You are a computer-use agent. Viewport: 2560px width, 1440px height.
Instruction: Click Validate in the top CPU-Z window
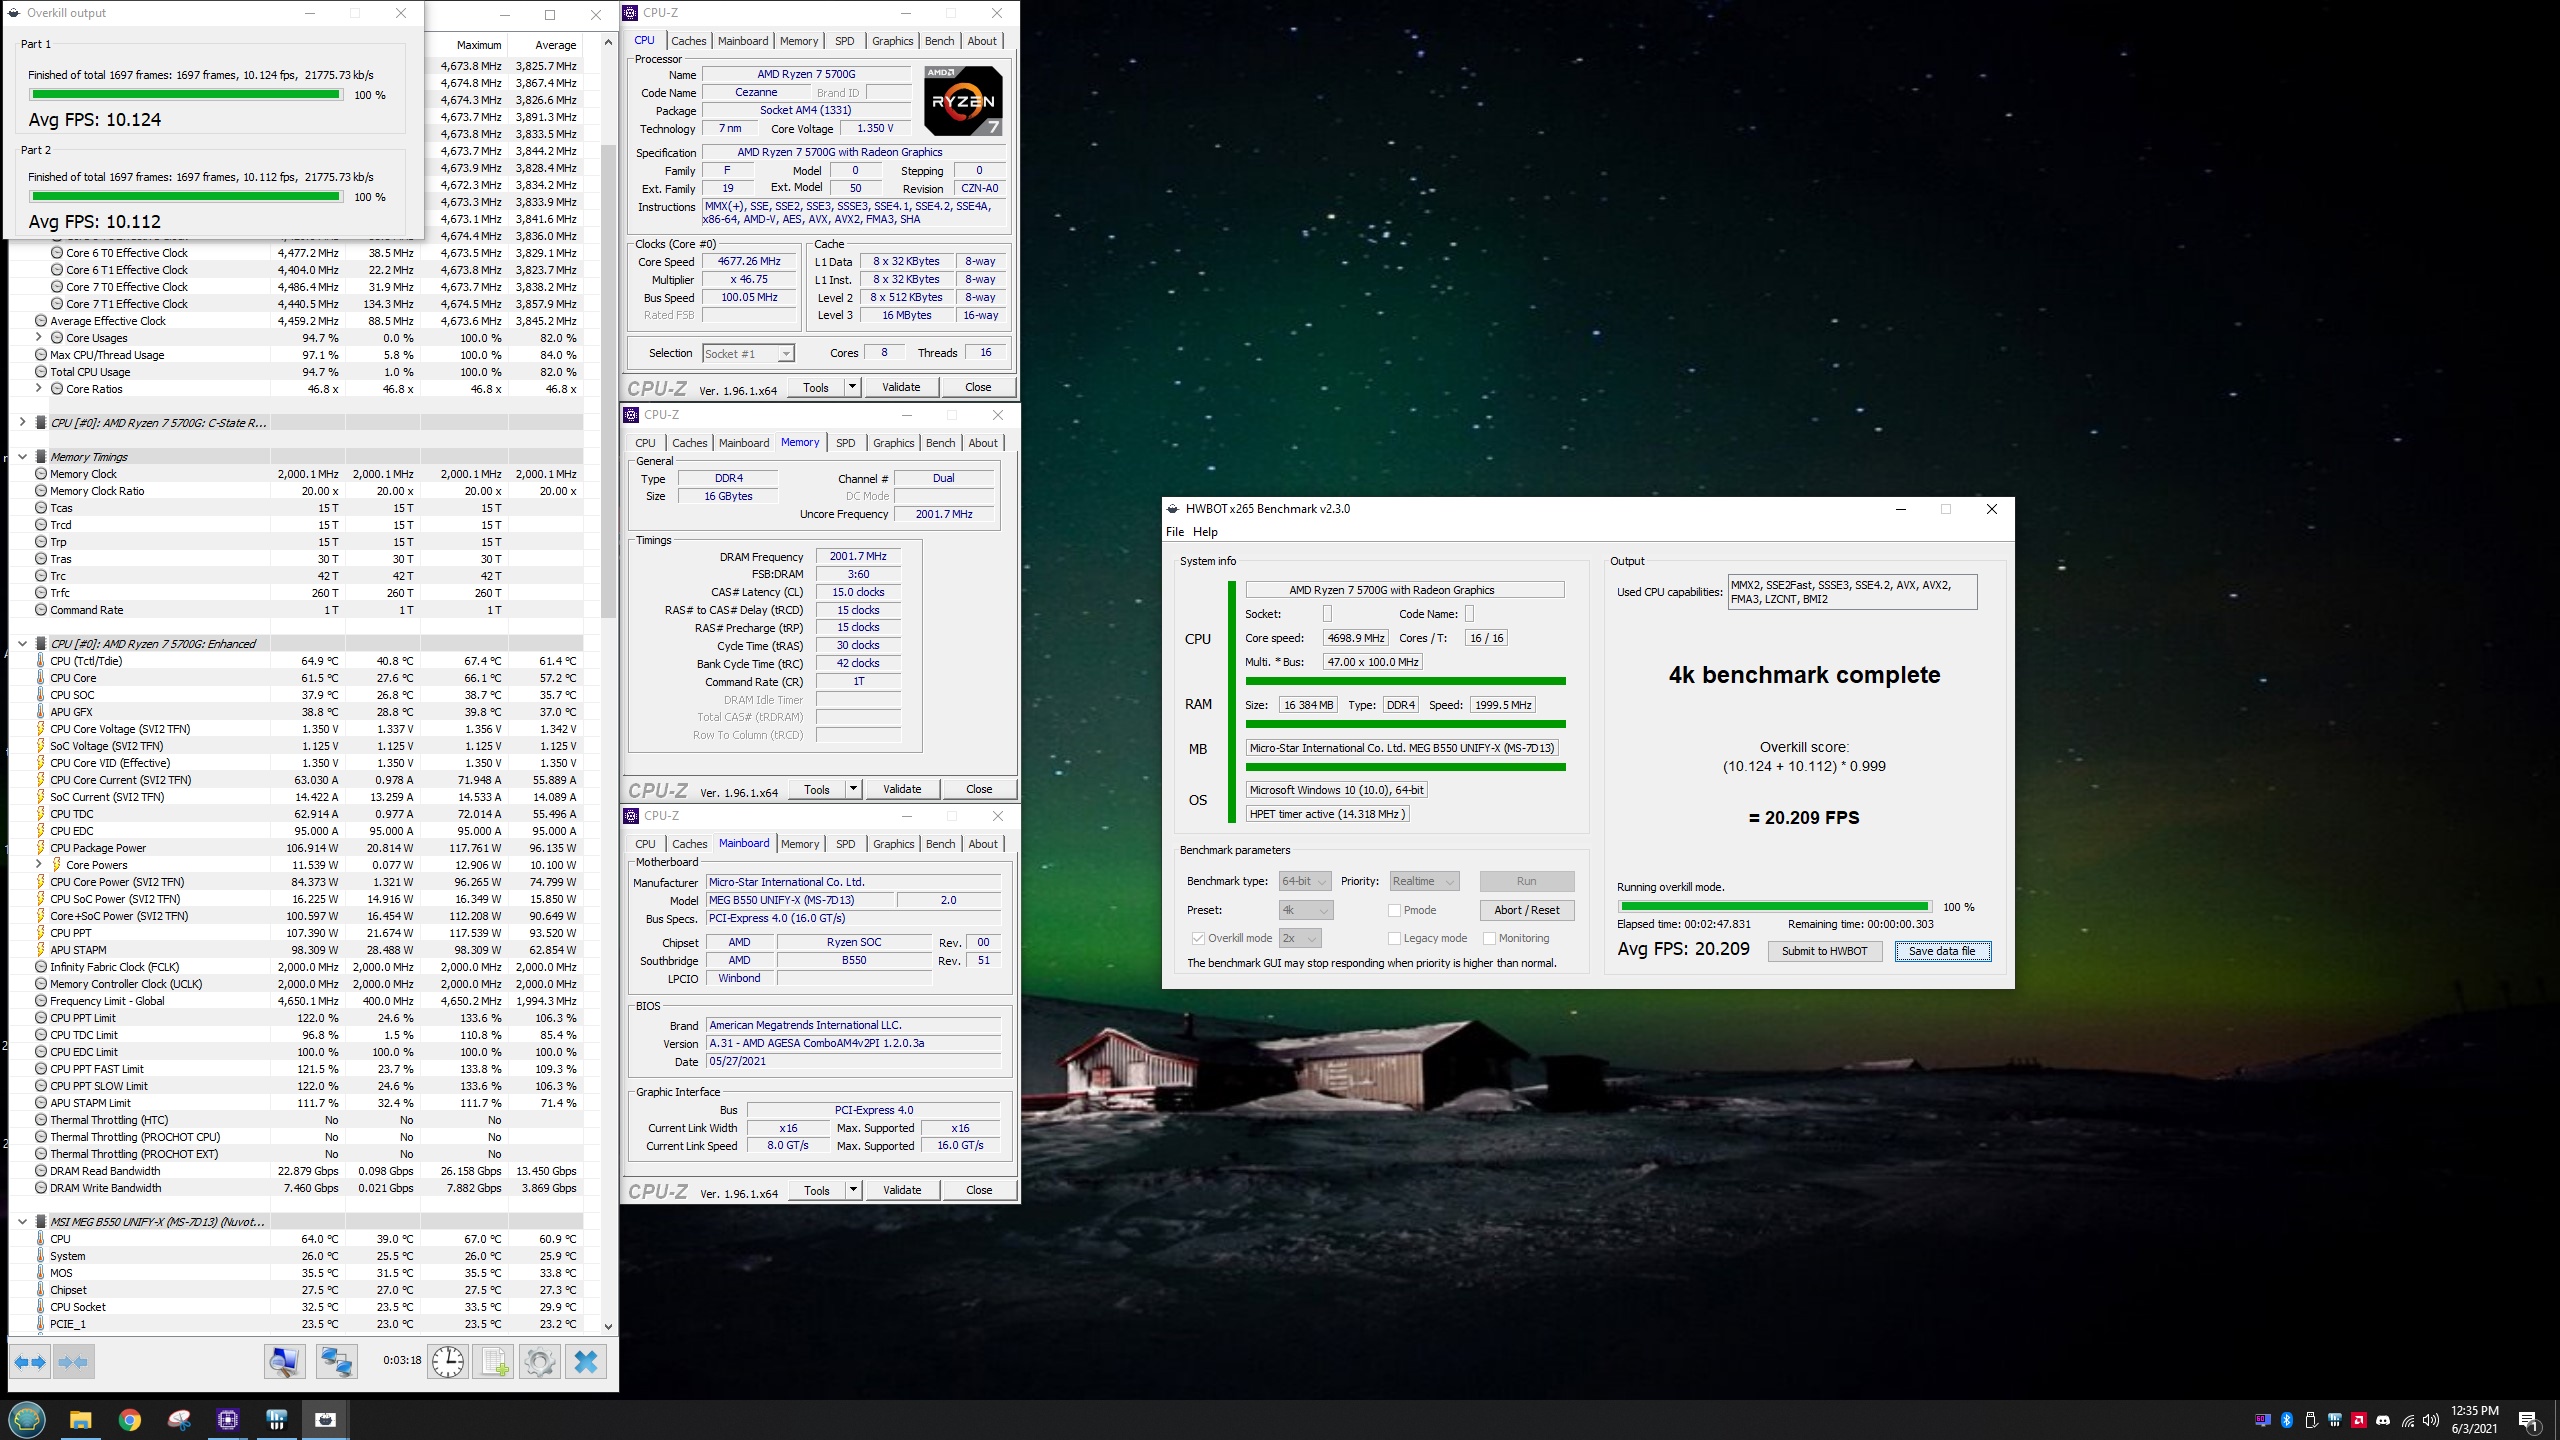point(900,387)
